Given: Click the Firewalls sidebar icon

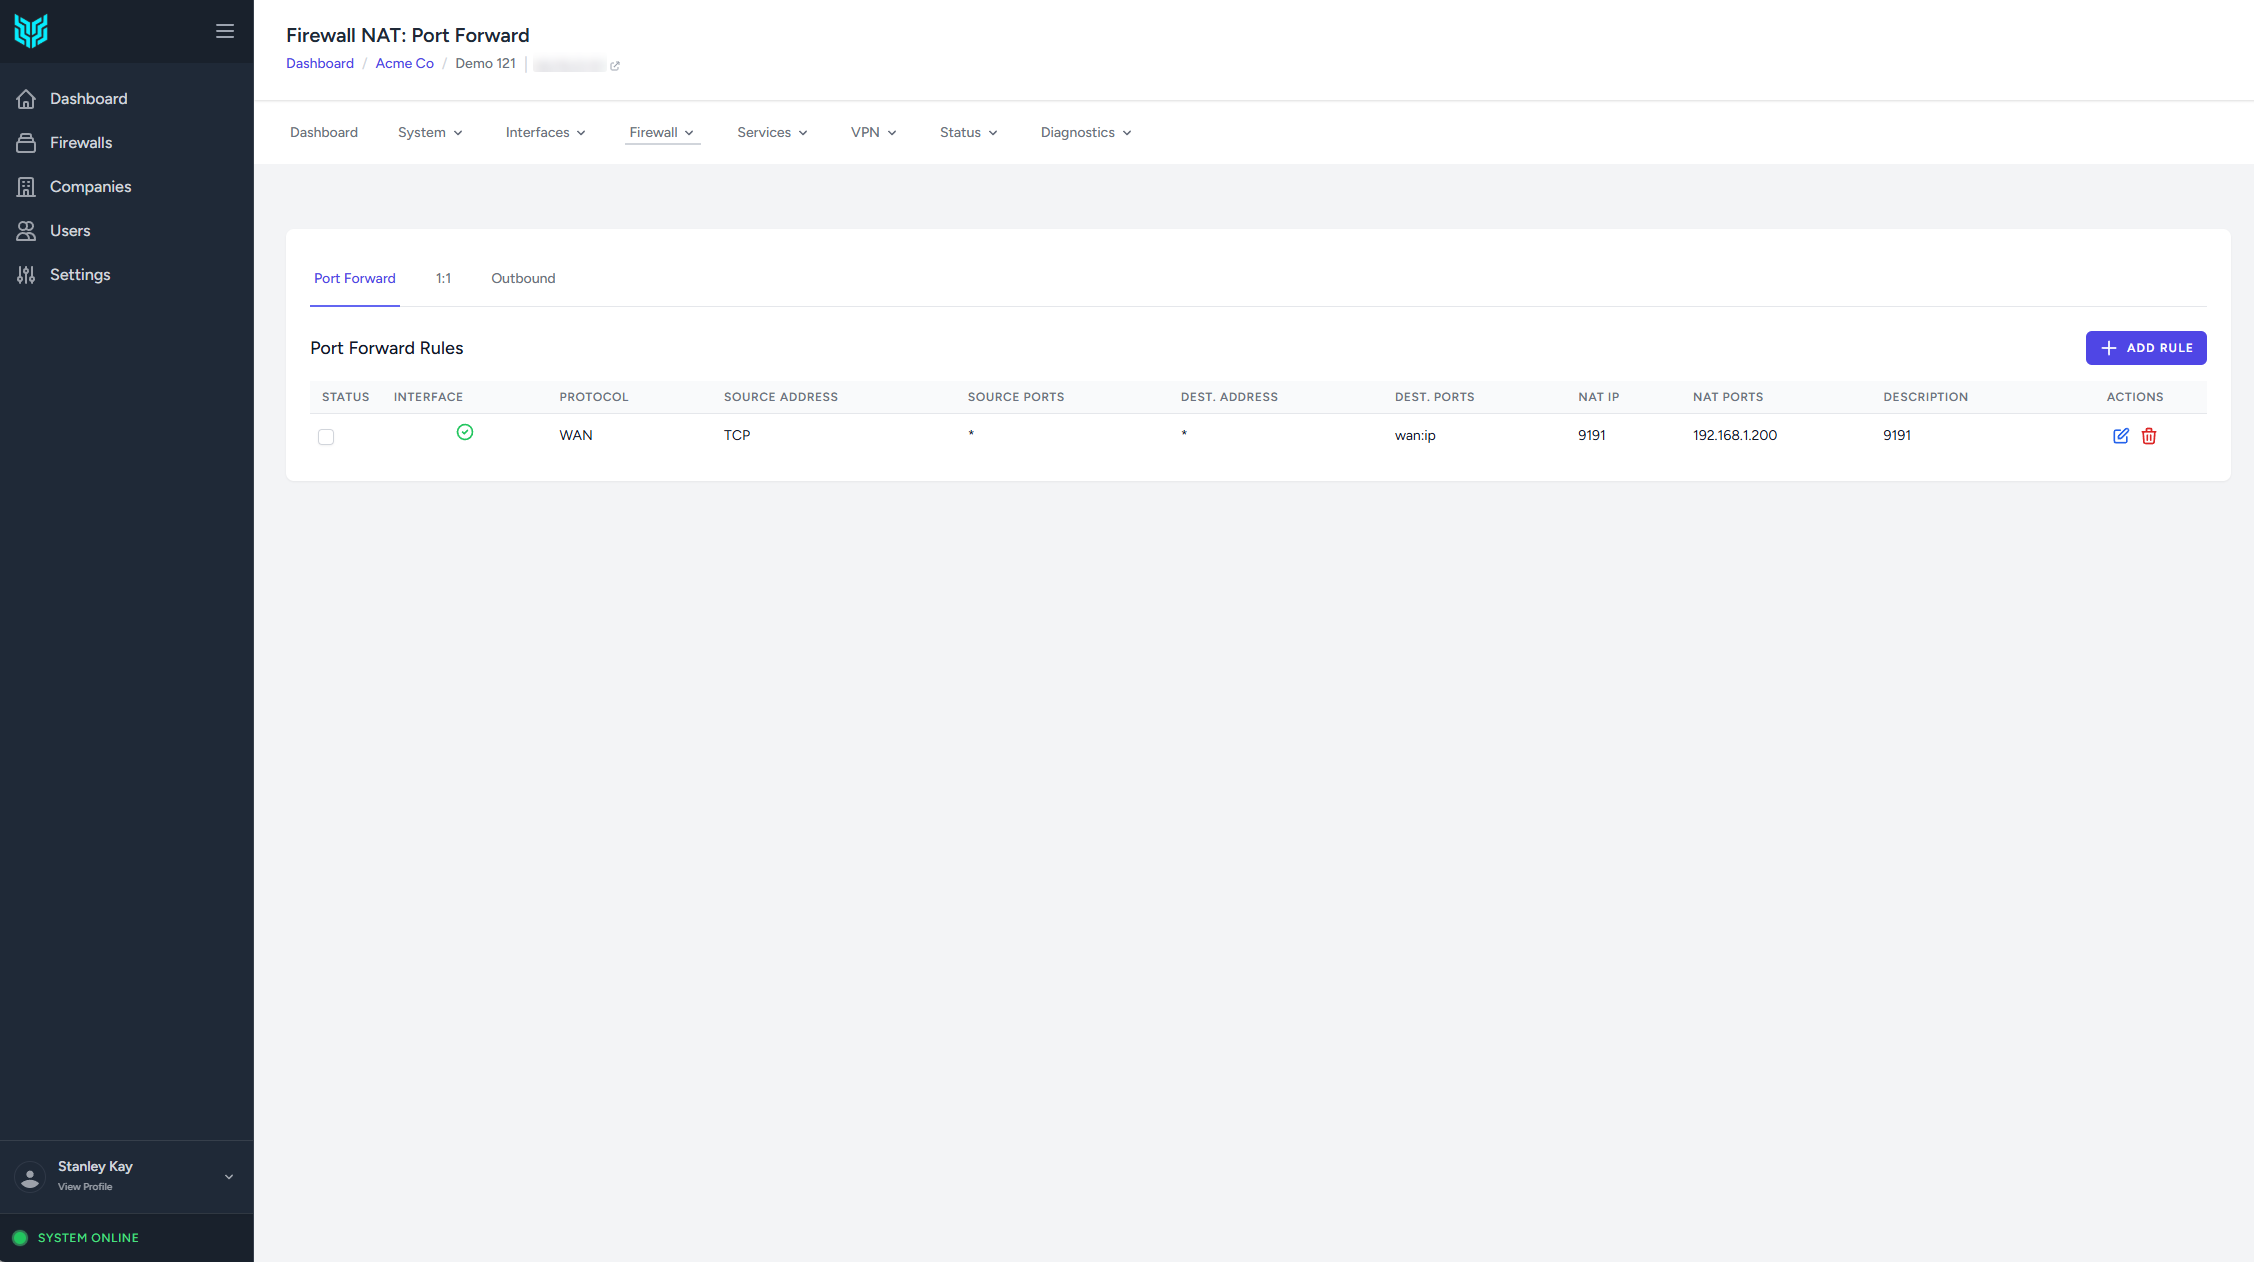Looking at the screenshot, I should [26, 143].
